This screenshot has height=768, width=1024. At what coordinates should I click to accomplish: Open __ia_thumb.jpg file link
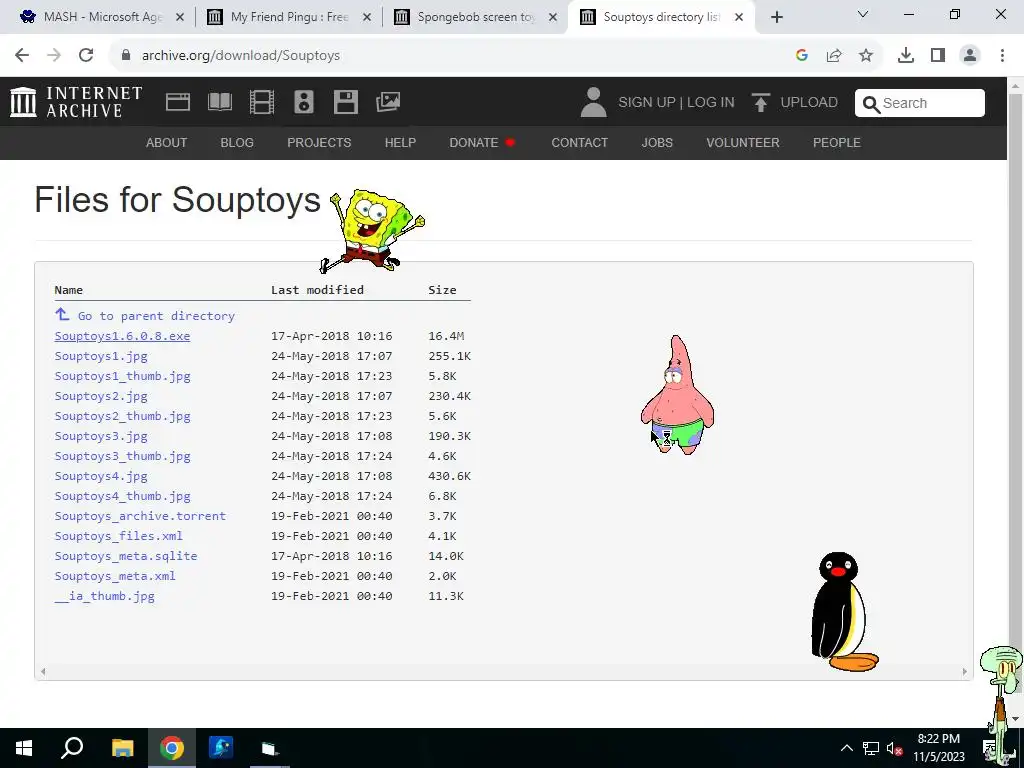(x=104, y=596)
